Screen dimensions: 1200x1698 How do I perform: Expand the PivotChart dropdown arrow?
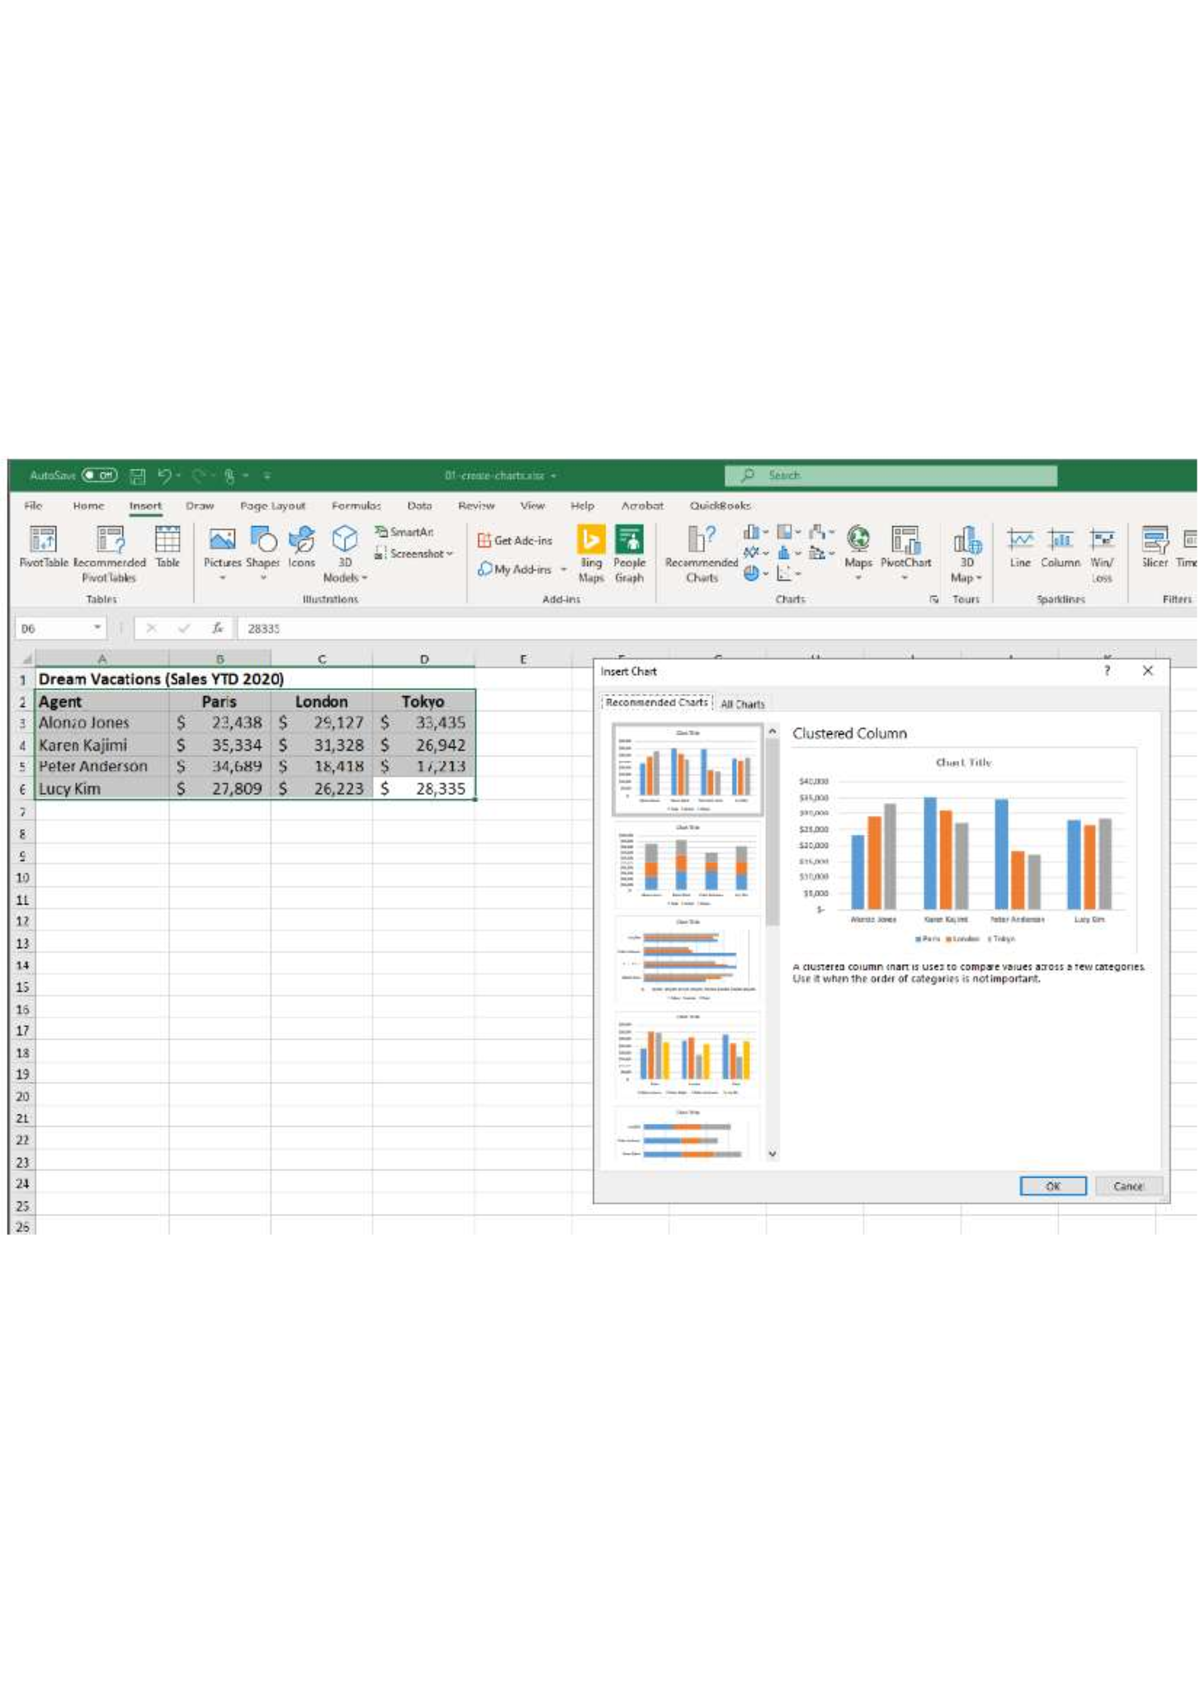point(905,578)
